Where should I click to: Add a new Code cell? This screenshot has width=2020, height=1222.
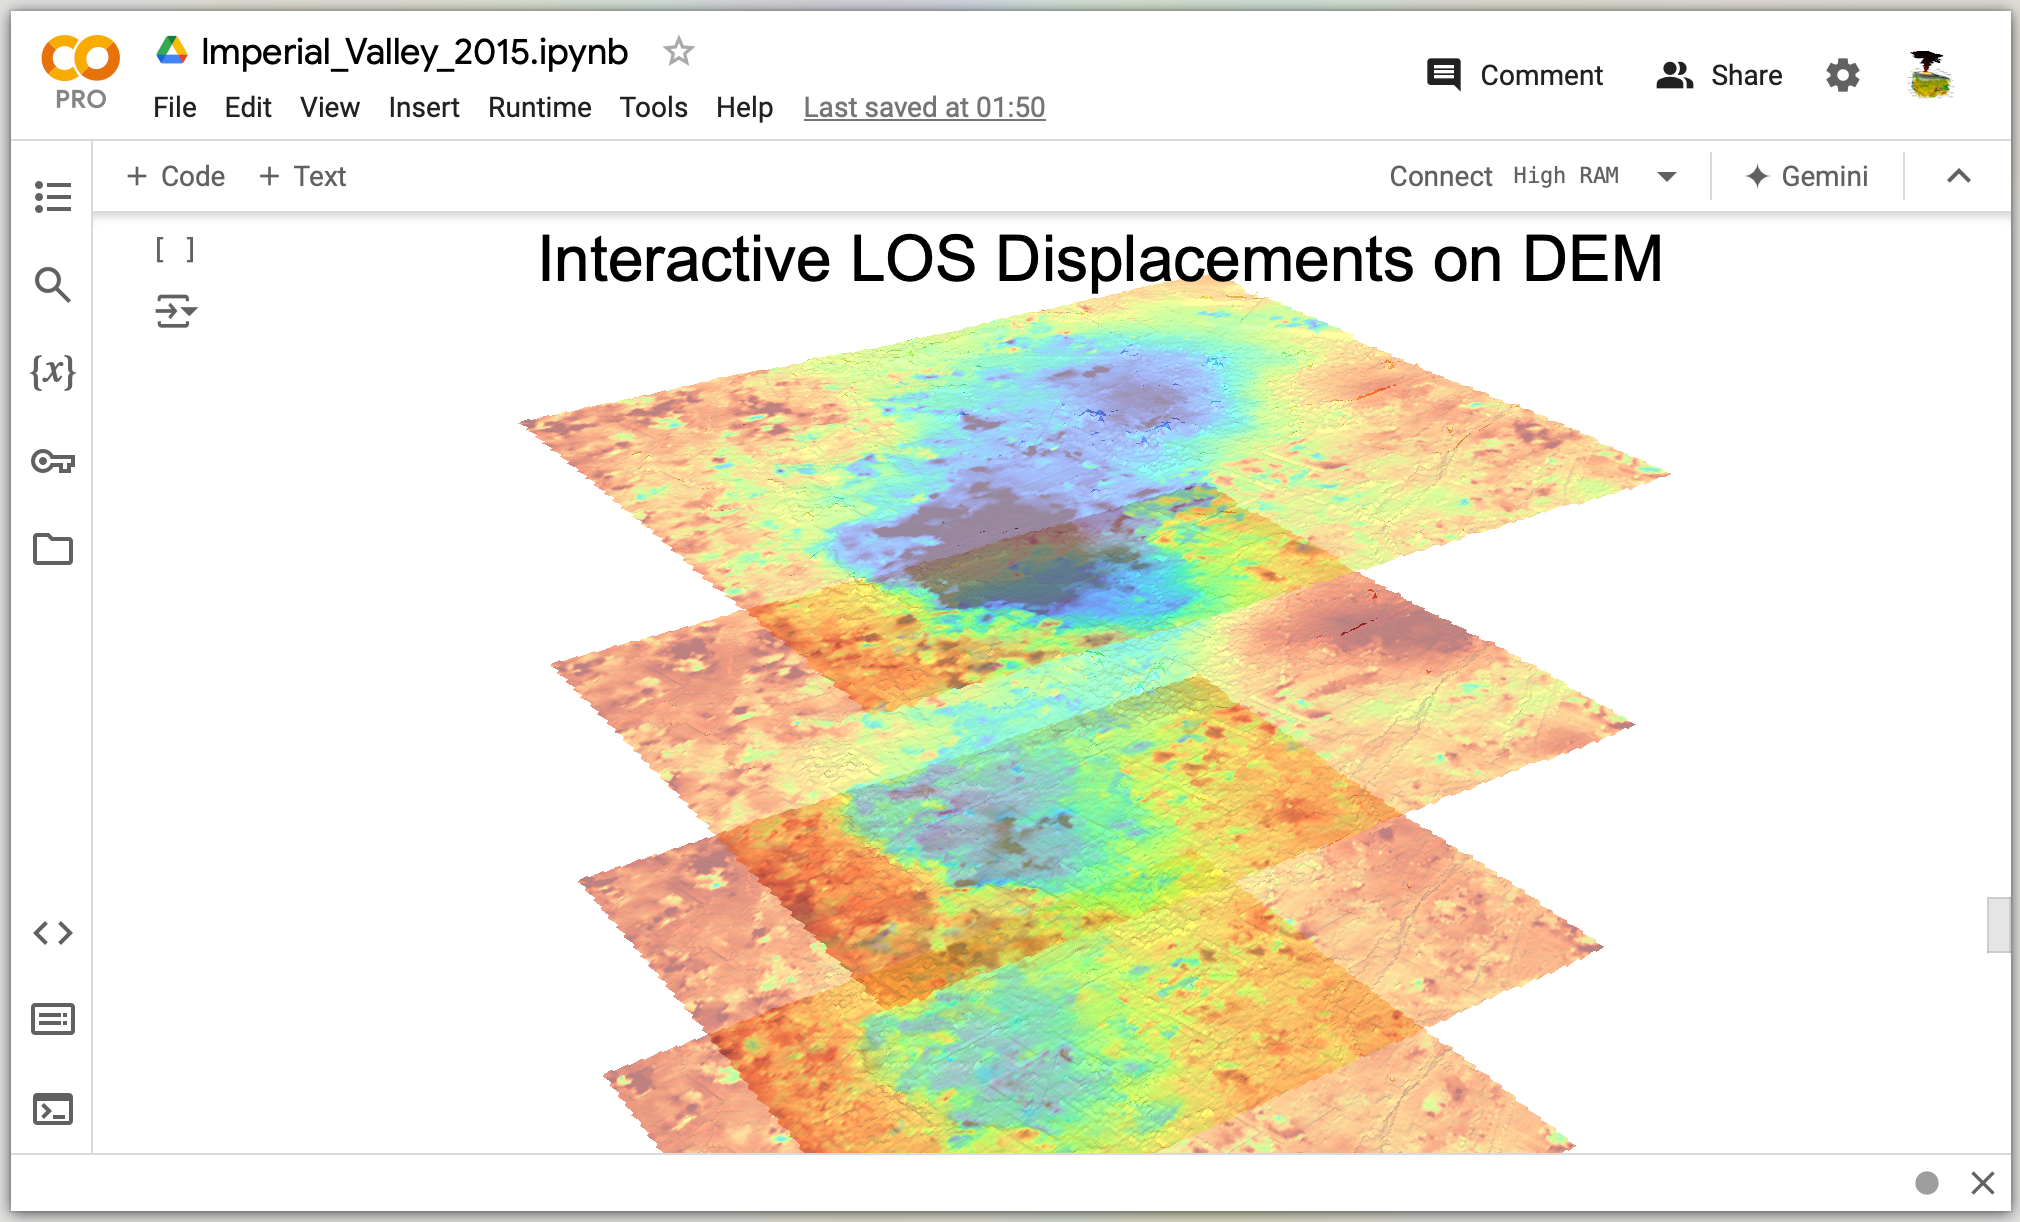(x=176, y=177)
